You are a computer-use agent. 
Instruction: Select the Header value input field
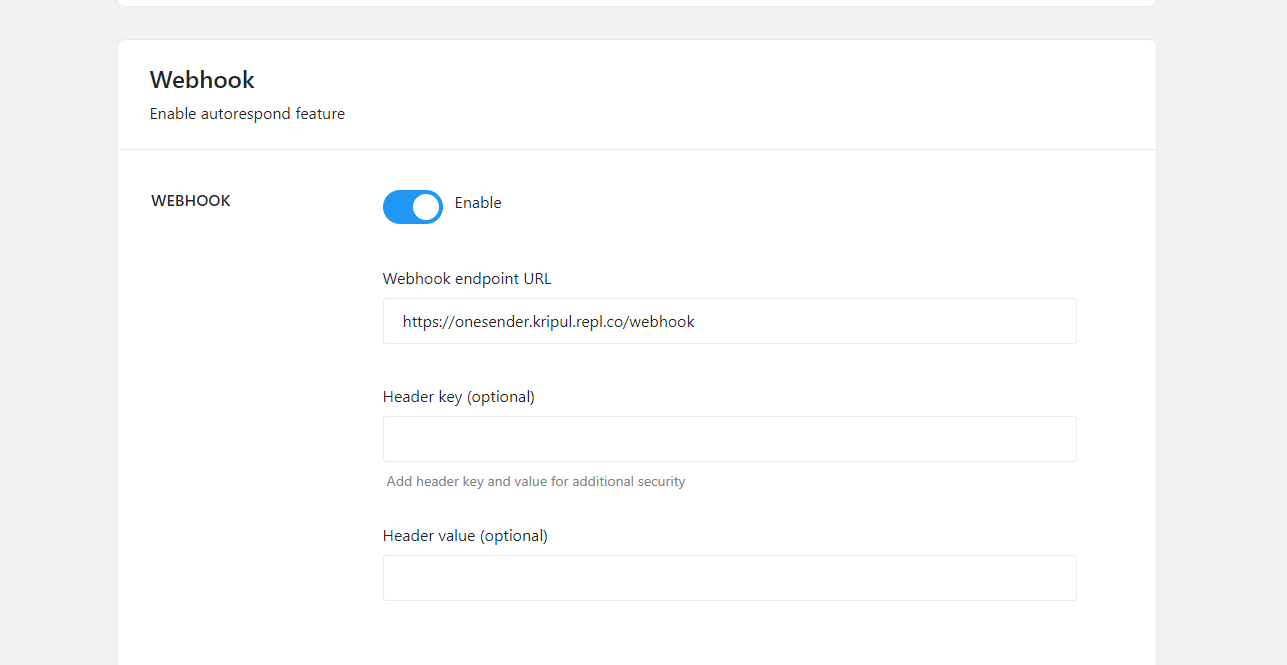click(729, 578)
